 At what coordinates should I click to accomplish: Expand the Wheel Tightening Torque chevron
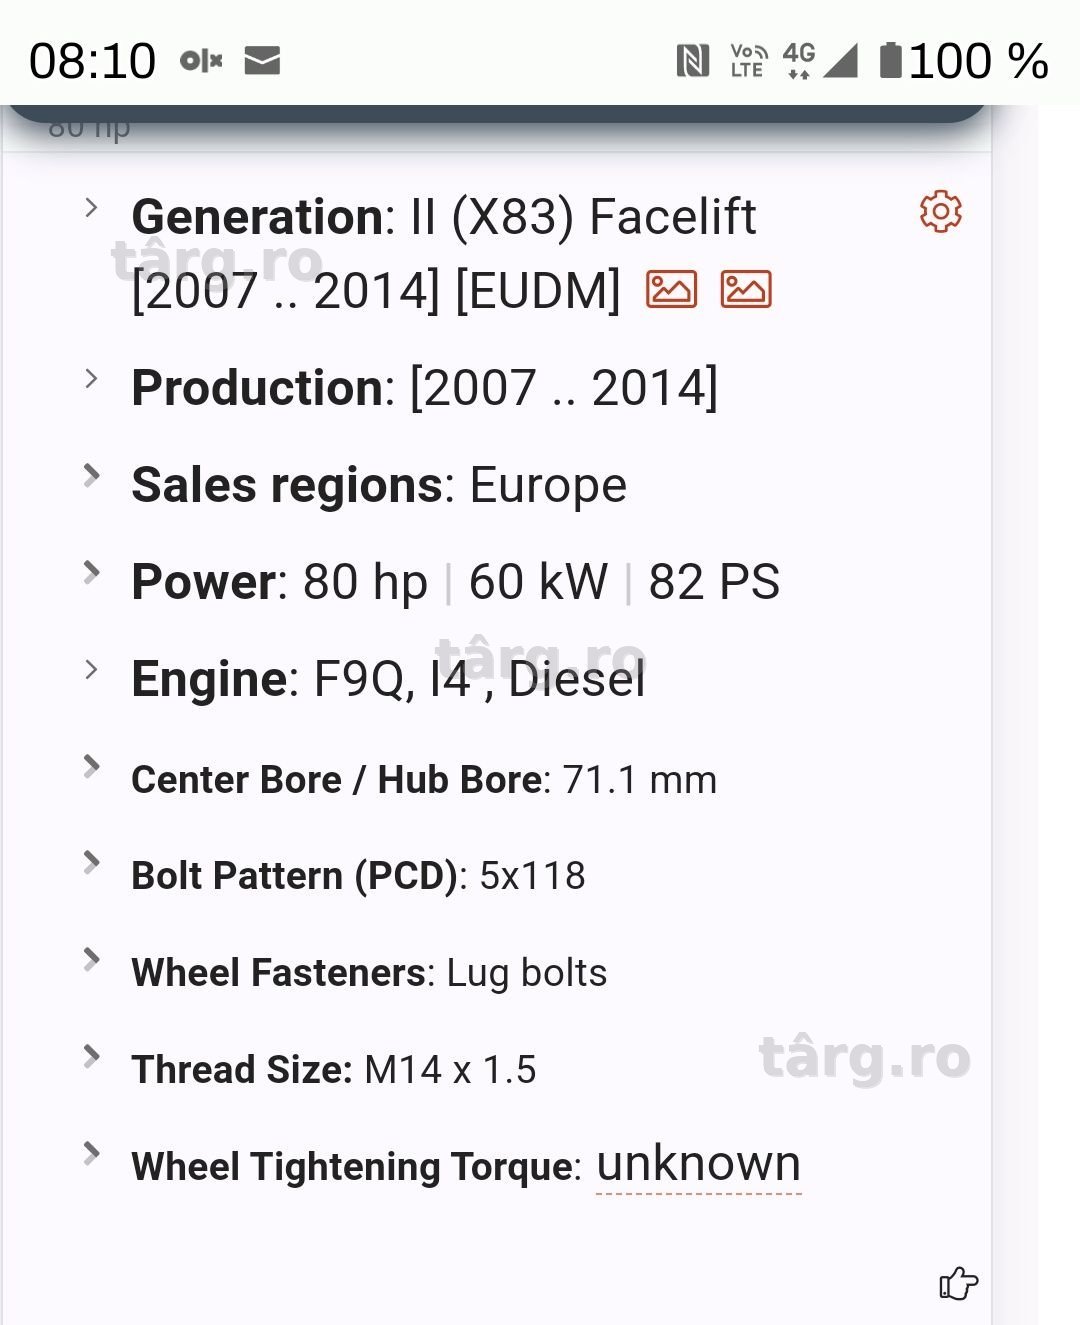point(91,1153)
